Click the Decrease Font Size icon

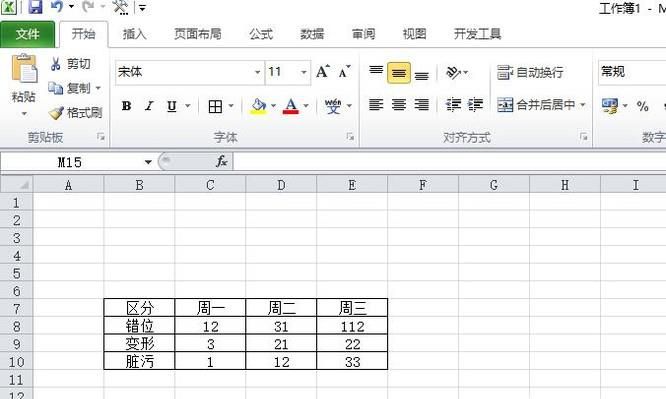click(x=344, y=71)
